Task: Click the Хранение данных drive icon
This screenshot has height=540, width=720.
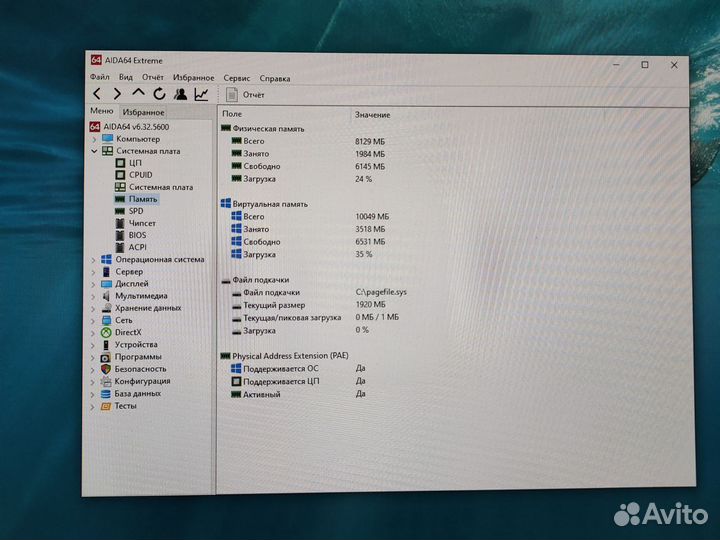Action: click(106, 308)
